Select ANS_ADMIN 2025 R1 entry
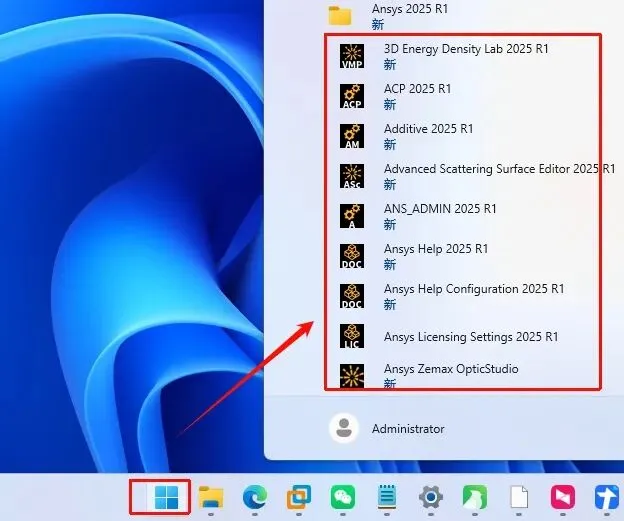The height and width of the screenshot is (521, 624). [440, 209]
